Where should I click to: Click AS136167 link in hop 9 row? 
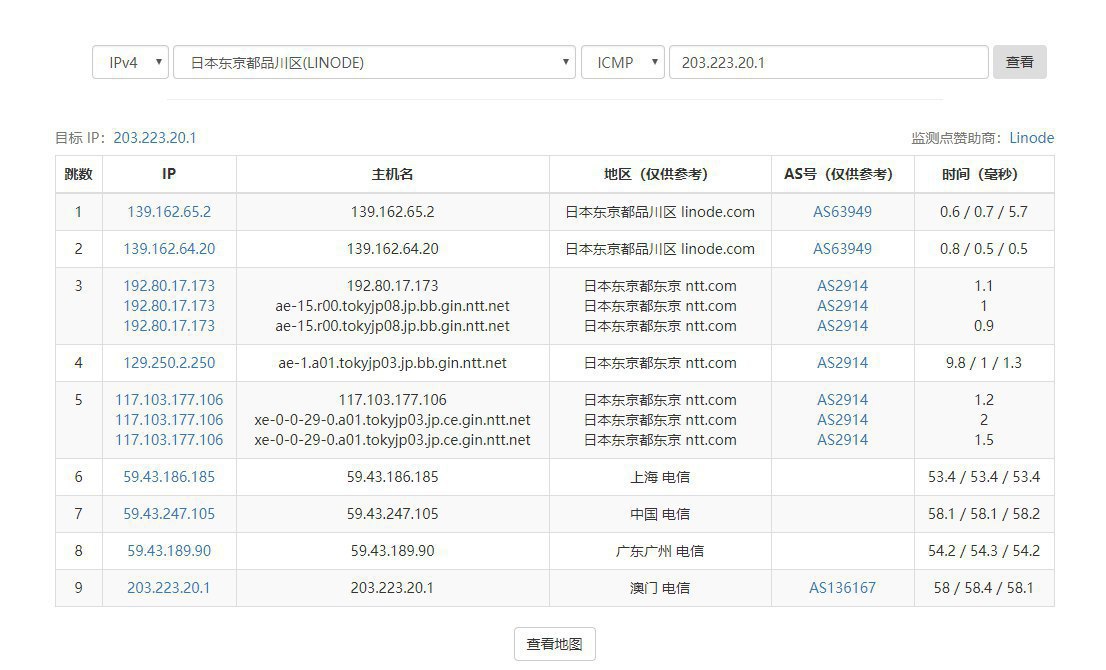click(x=842, y=588)
